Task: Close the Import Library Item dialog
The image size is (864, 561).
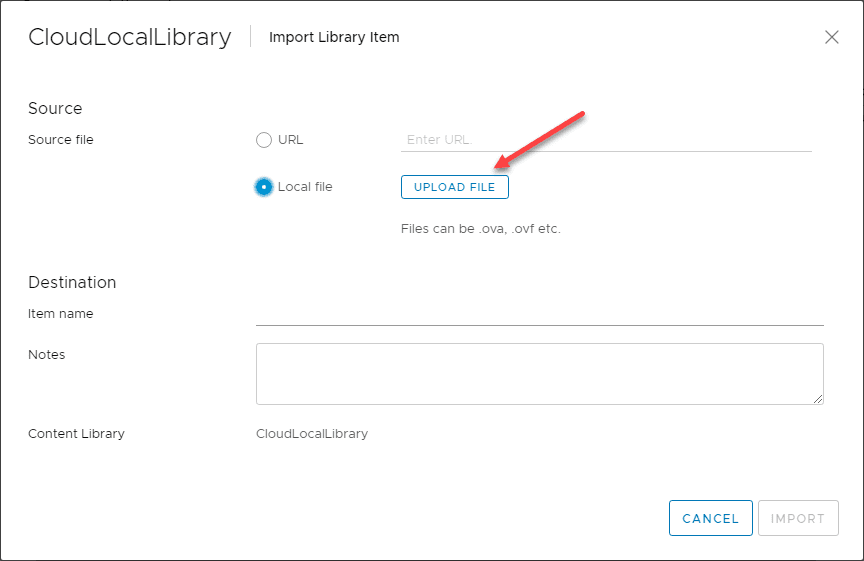Action: pyautogui.click(x=831, y=37)
